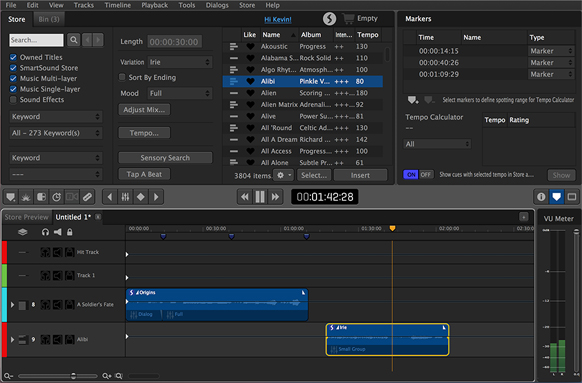Toggle SmartSound Store checkbox
The width and height of the screenshot is (582, 383).
[x=13, y=68]
